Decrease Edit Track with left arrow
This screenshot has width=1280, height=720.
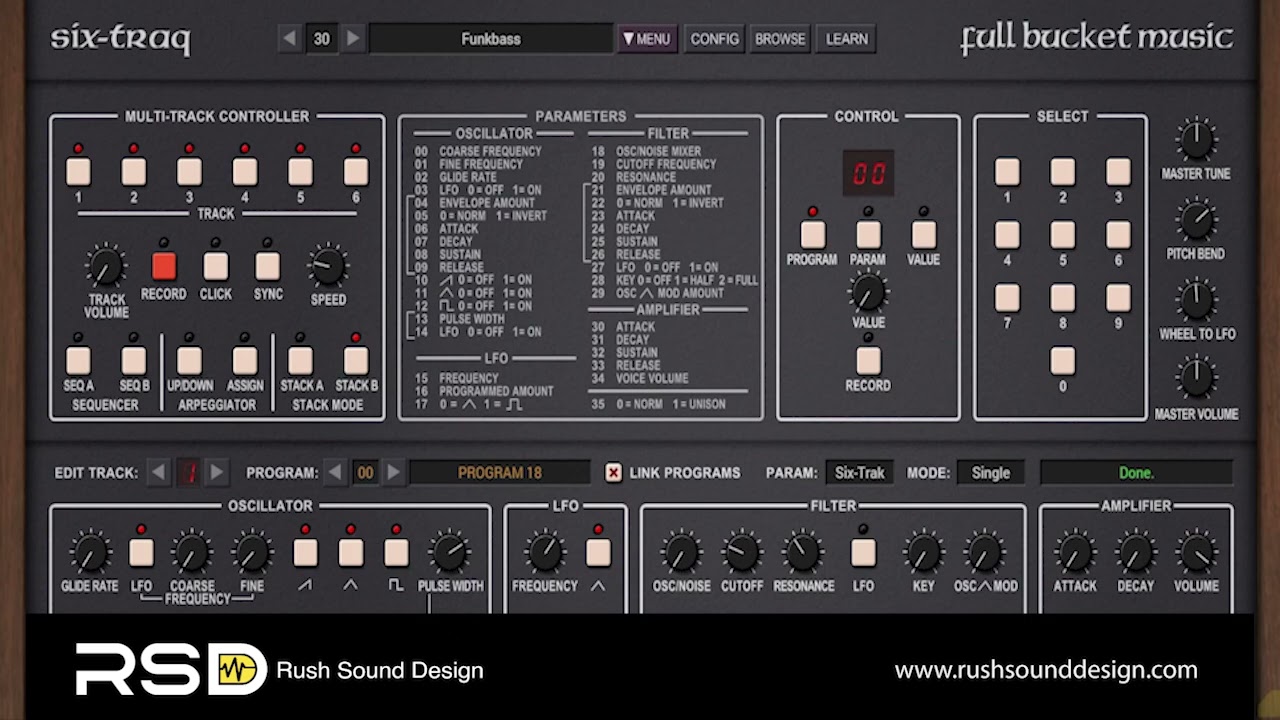click(158, 472)
